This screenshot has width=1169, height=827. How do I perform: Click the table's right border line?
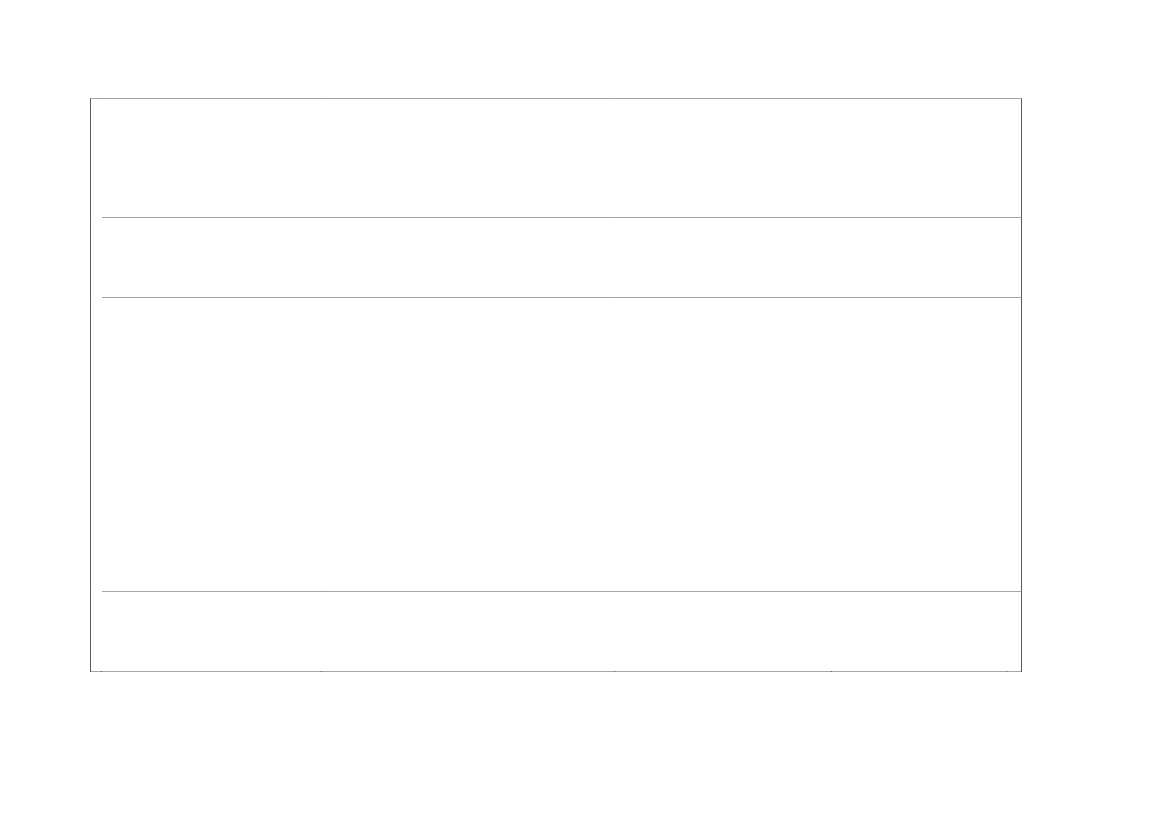pos(1021,384)
